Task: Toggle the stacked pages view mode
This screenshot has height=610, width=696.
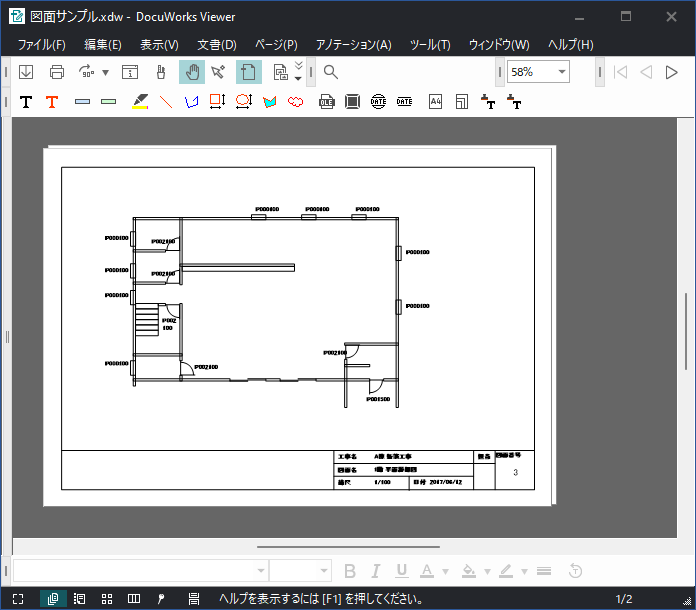Action: pyautogui.click(x=53, y=599)
